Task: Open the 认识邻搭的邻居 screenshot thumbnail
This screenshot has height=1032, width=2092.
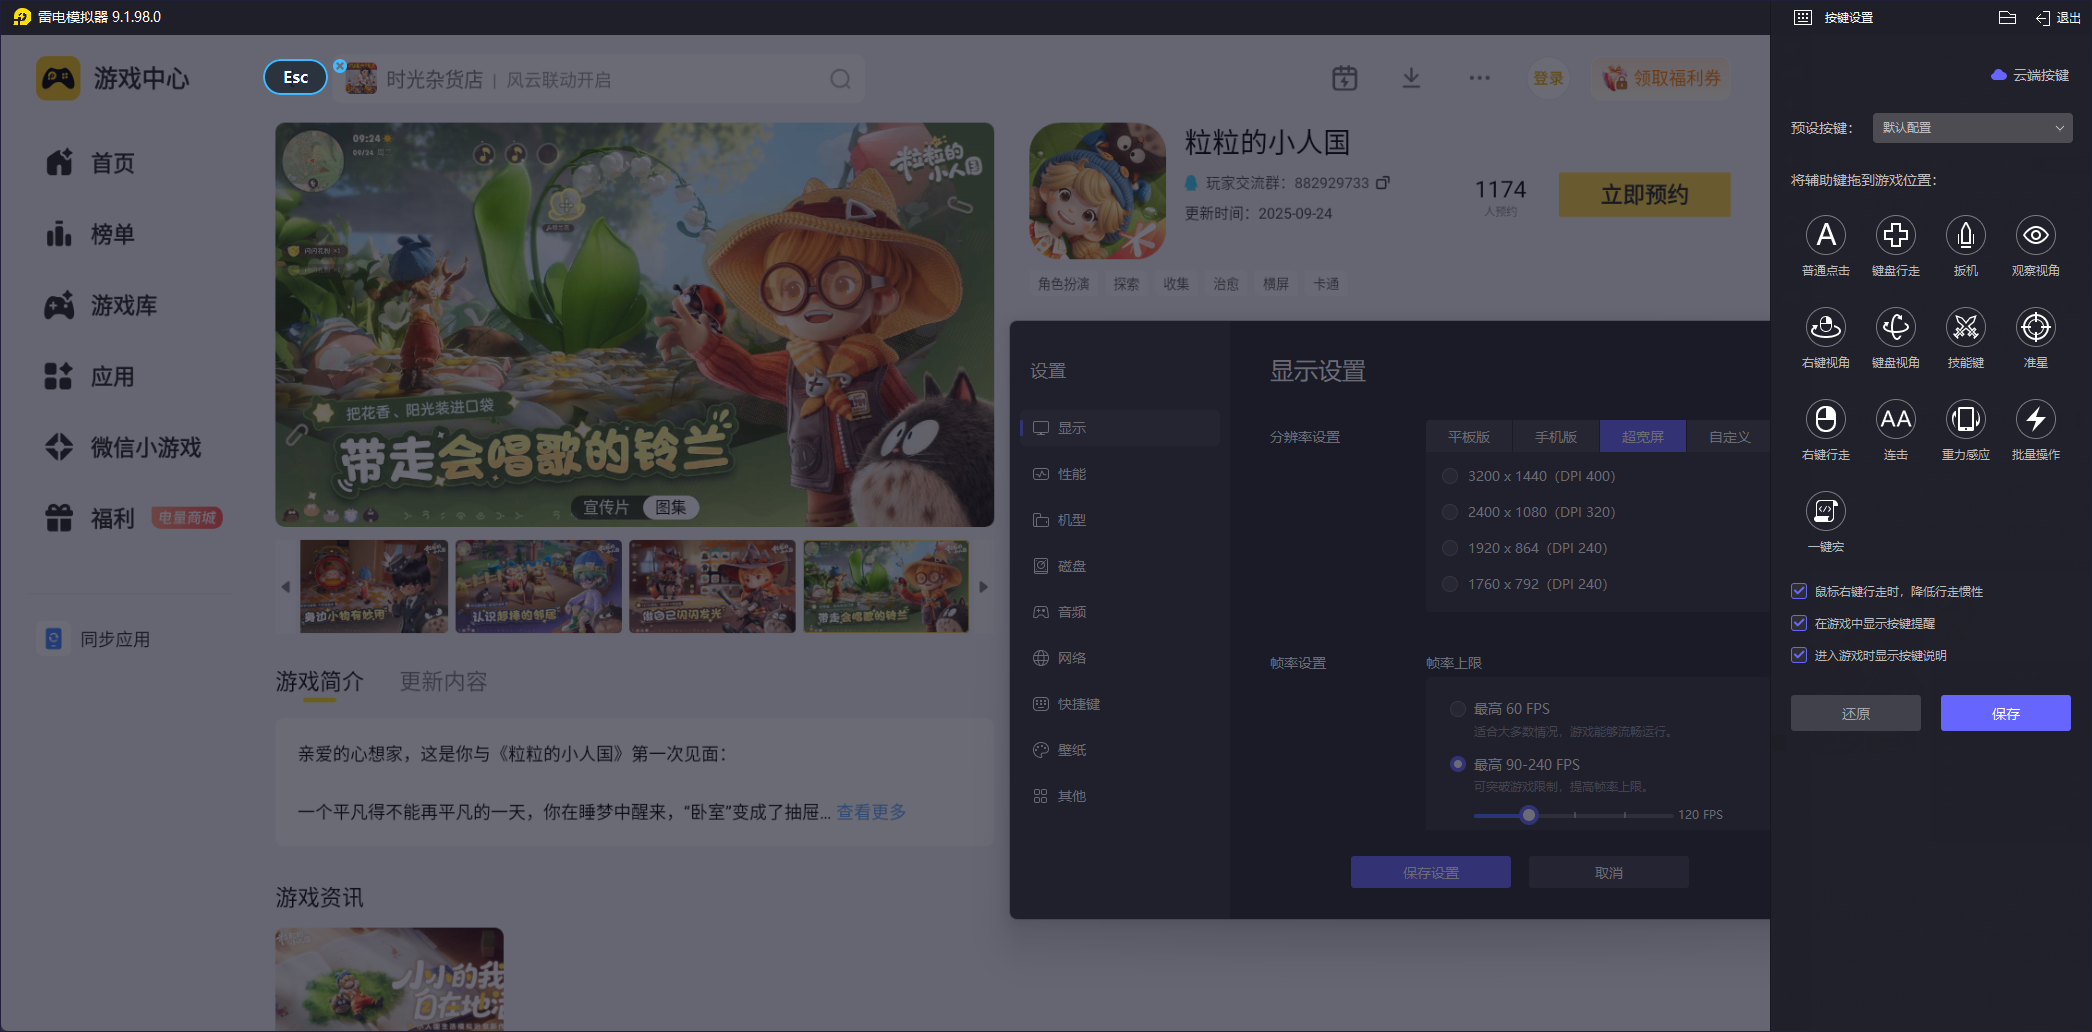Action: click(x=538, y=587)
